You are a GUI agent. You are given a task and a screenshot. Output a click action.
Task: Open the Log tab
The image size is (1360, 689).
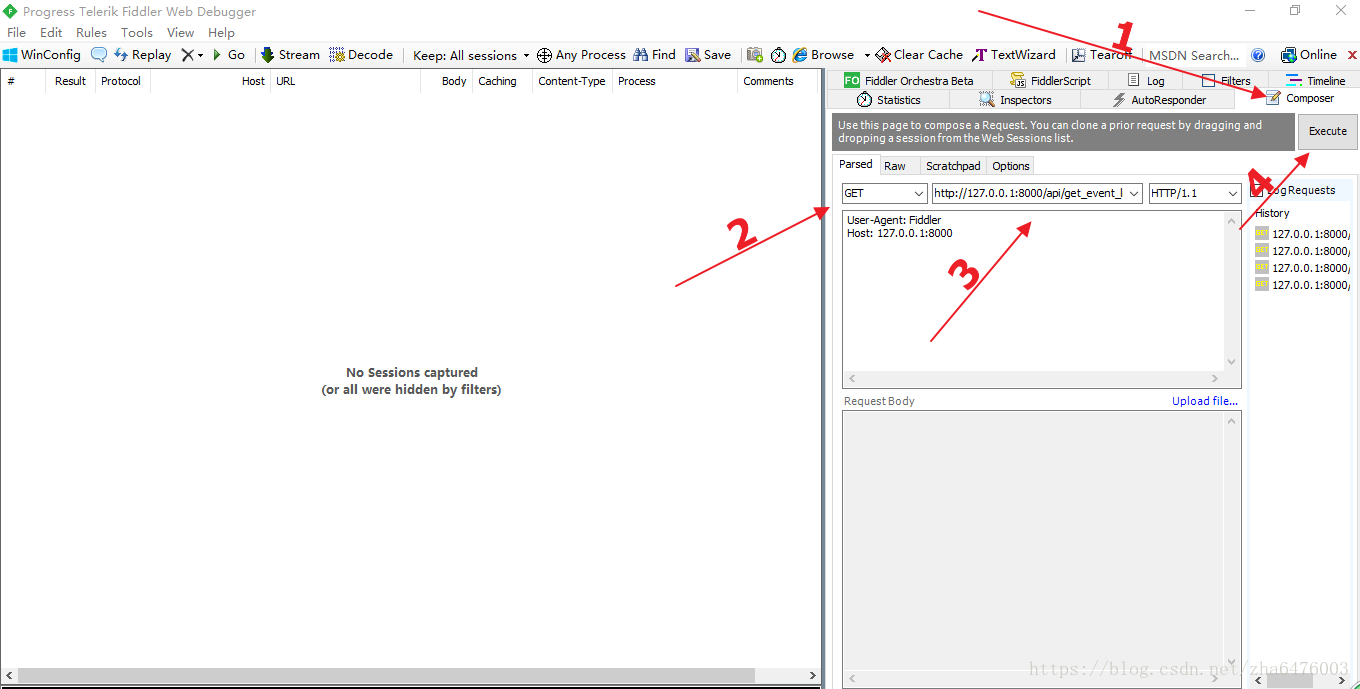pyautogui.click(x=1146, y=80)
